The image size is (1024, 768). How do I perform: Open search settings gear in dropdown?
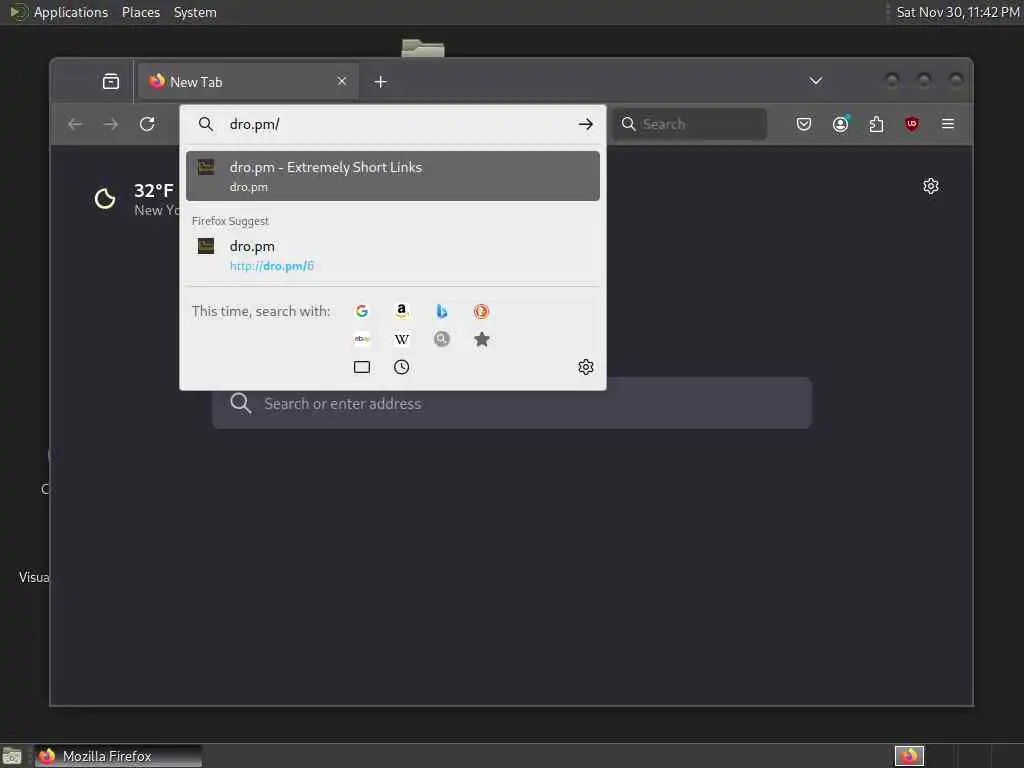(x=586, y=367)
